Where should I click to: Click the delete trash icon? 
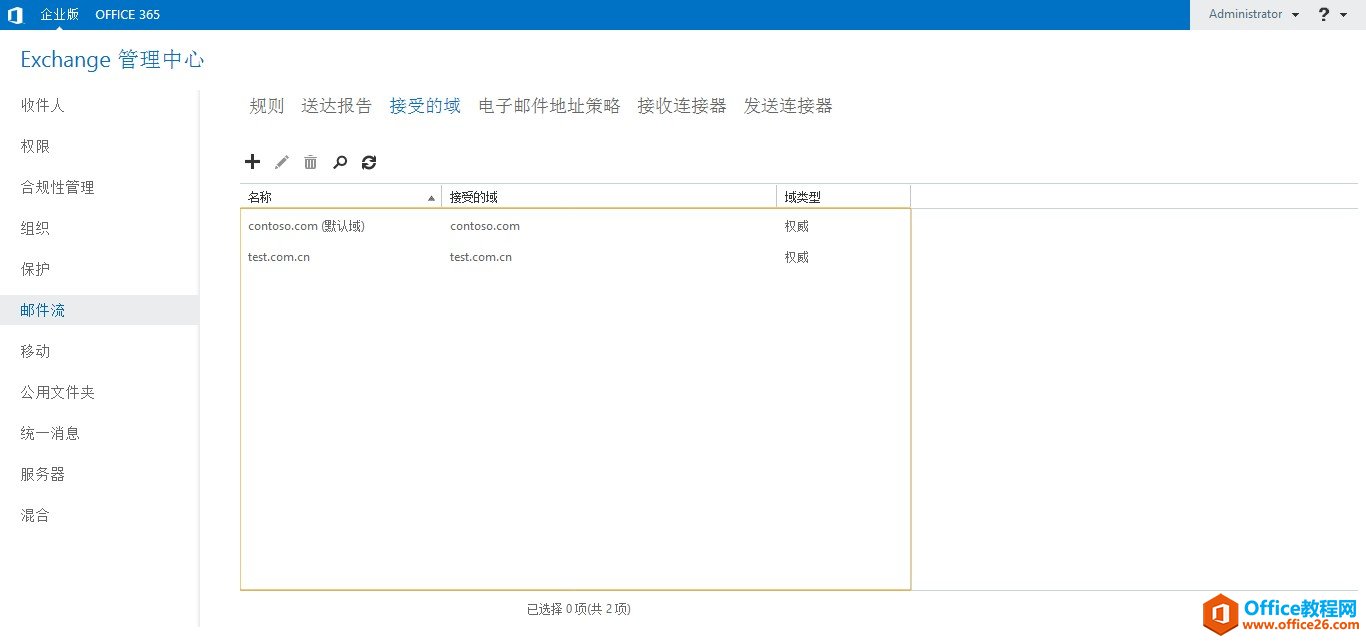(310, 161)
